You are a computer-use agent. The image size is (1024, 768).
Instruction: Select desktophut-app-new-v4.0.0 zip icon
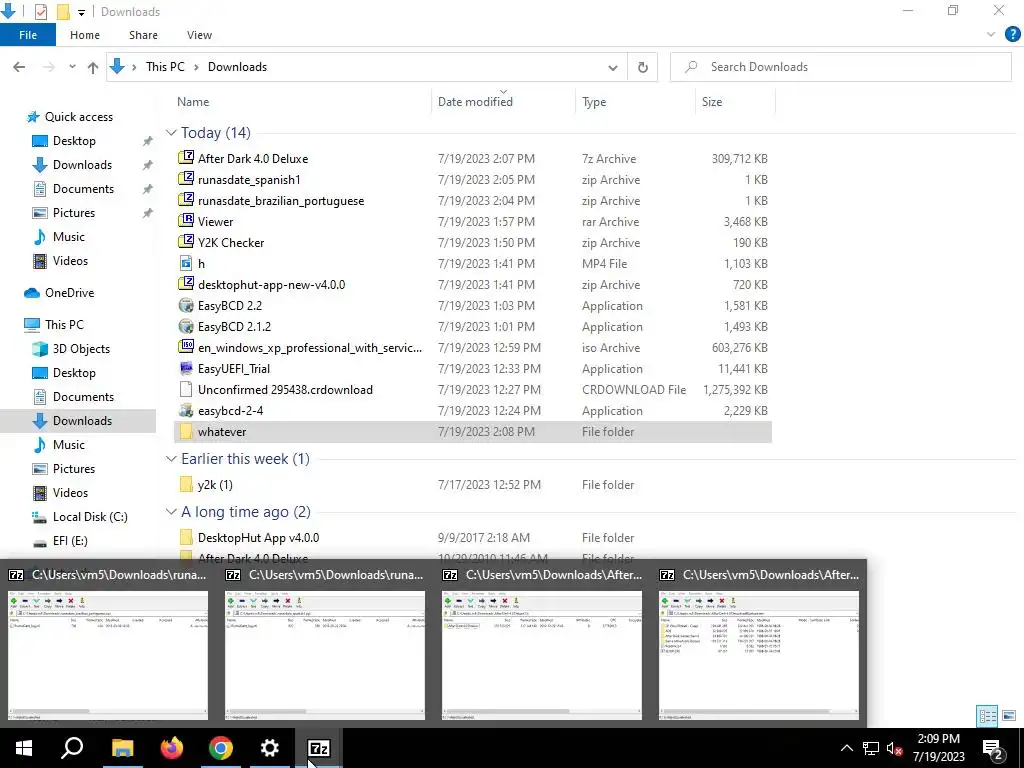click(x=186, y=284)
